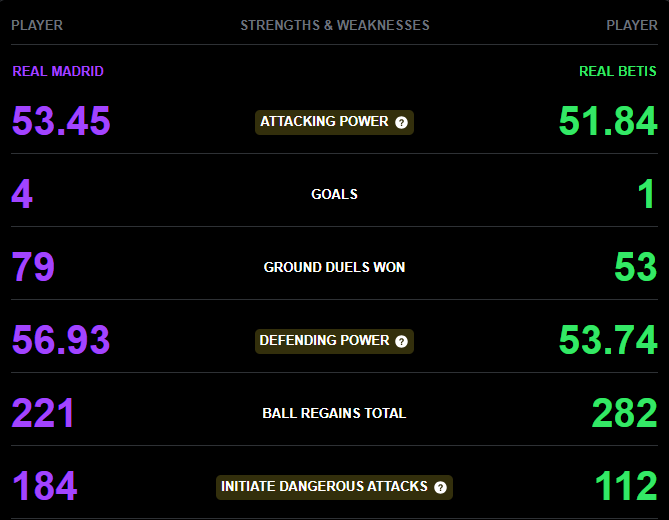Click Real Betis's 51.84 attacking power value
The height and width of the screenshot is (520, 669).
[x=608, y=121]
